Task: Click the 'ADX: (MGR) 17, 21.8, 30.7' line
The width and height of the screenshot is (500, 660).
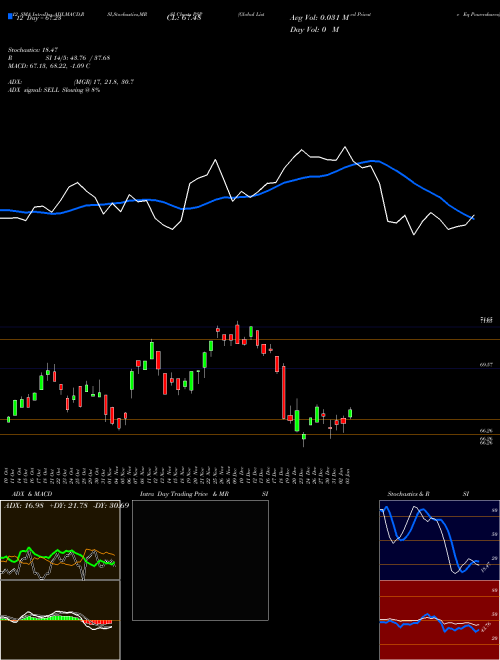Action: pyautogui.click(x=71, y=82)
